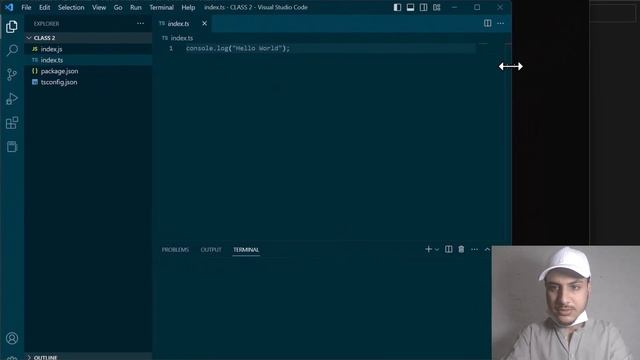Create a new terminal with plus icon
Image resolution: width=640 pixels, height=360 pixels.
428,249
